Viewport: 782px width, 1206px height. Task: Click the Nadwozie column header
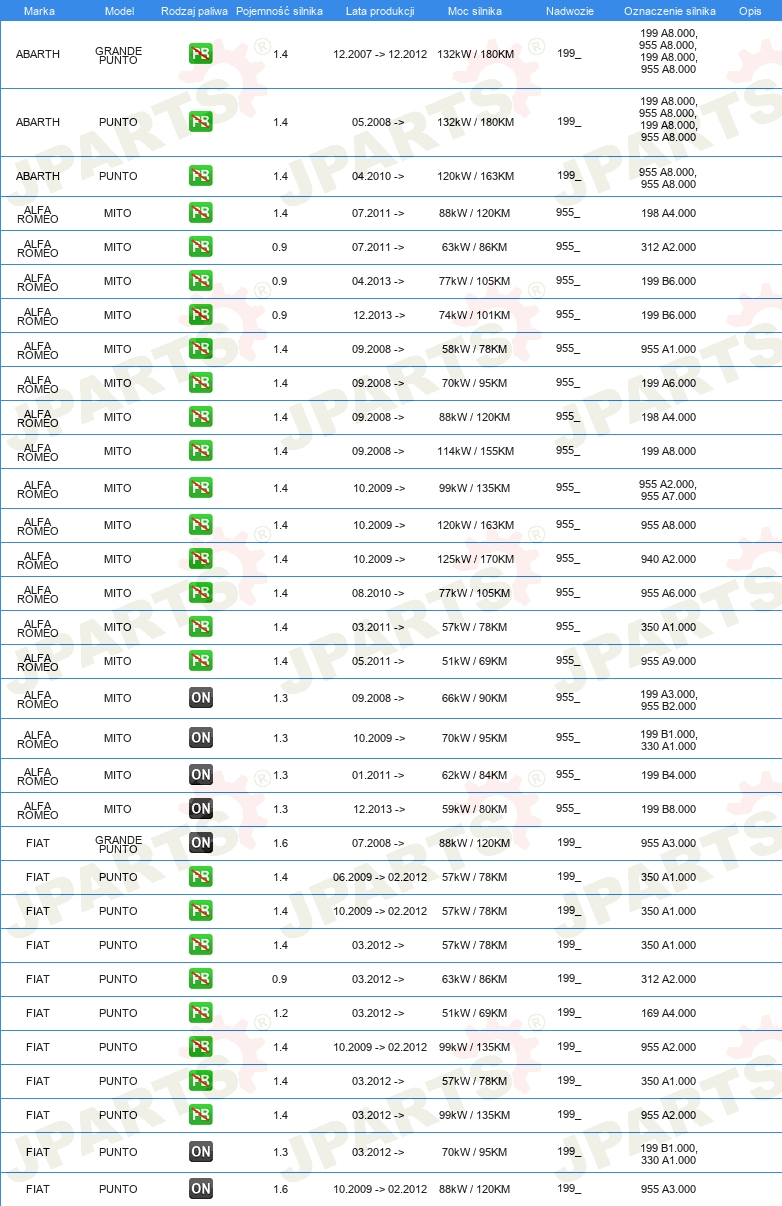pyautogui.click(x=569, y=11)
